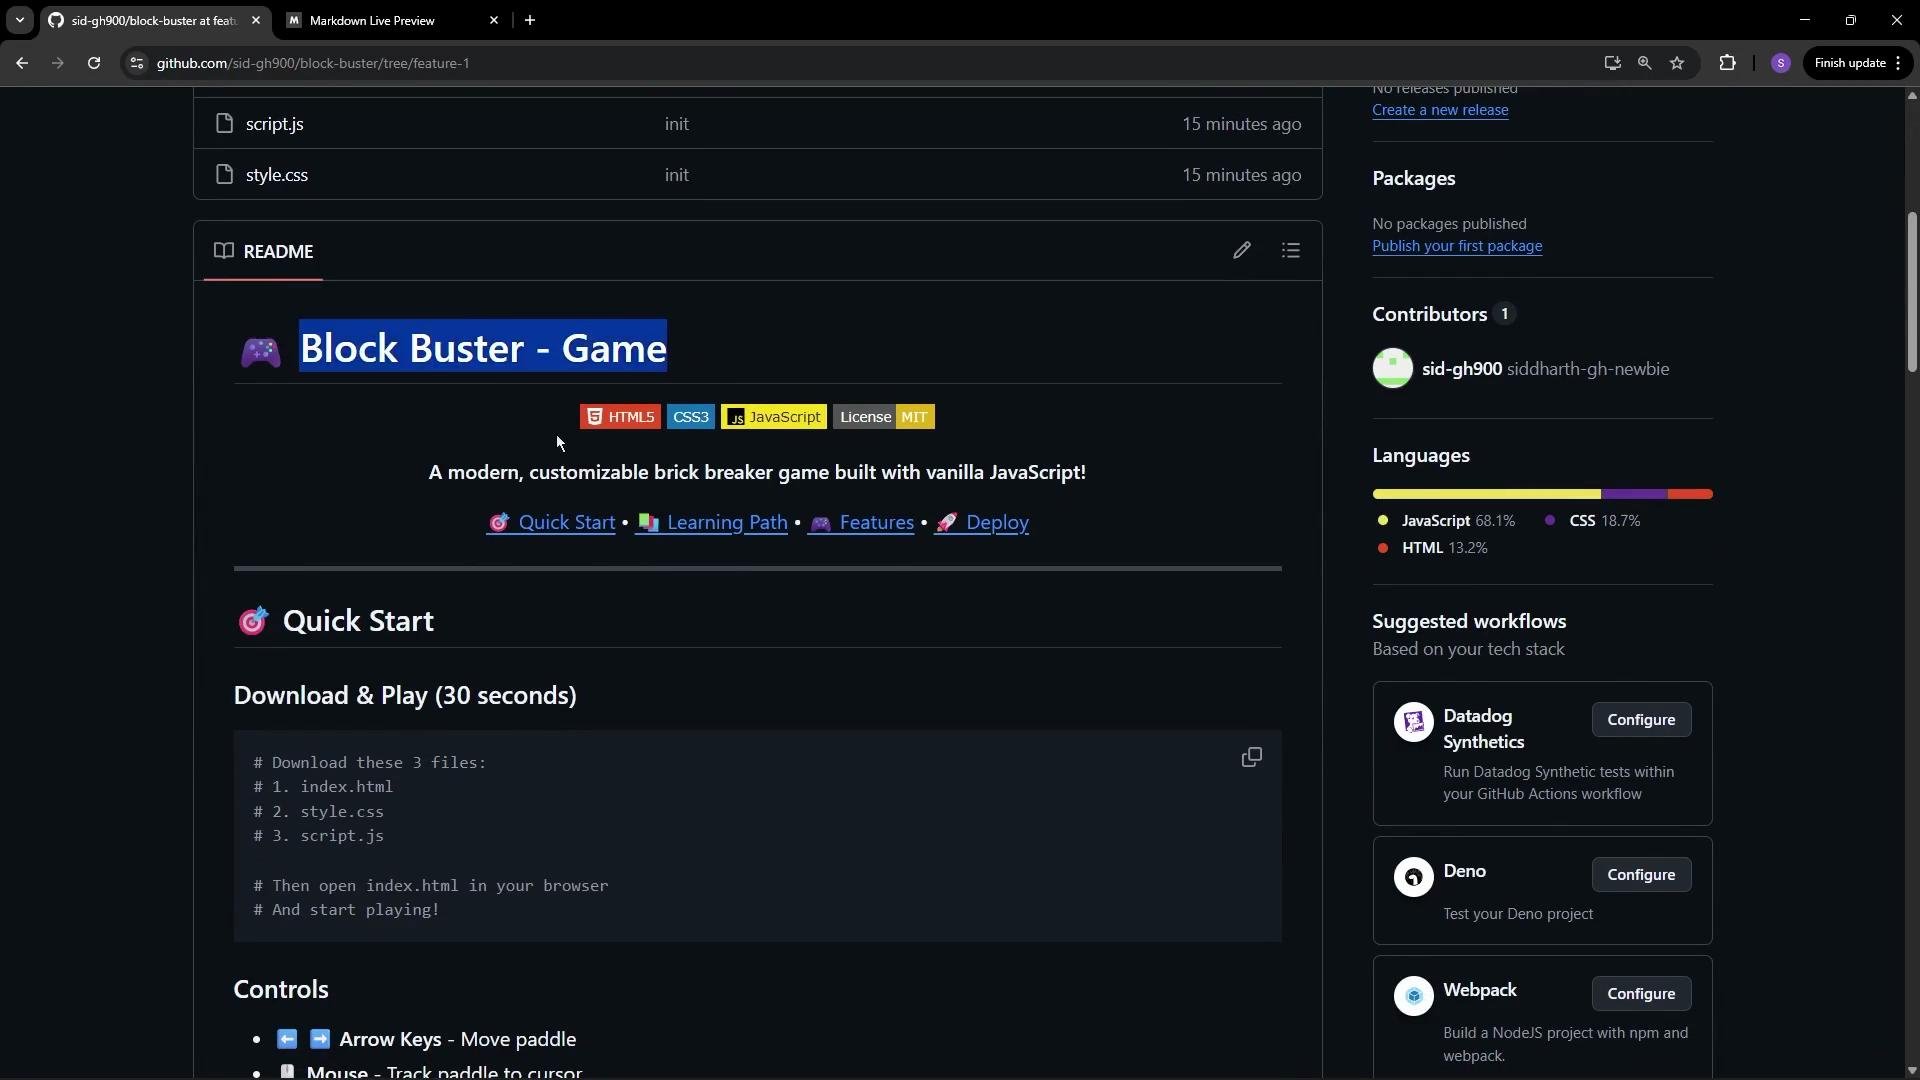Click the Controls heading
1920x1080 pixels.
coord(281,990)
